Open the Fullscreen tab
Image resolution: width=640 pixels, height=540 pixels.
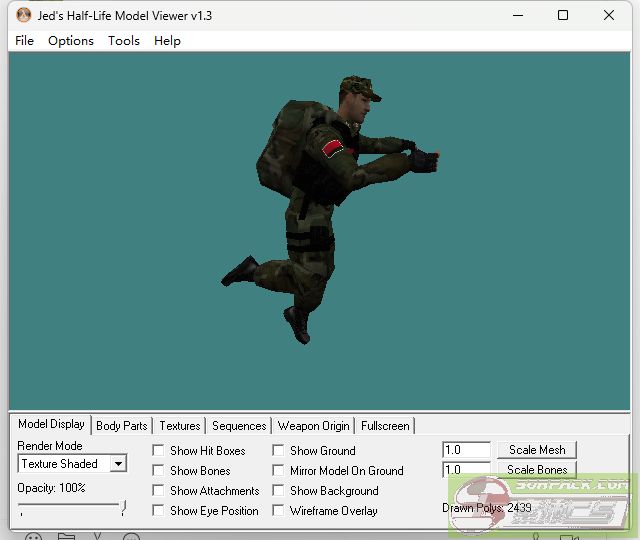[x=385, y=426]
